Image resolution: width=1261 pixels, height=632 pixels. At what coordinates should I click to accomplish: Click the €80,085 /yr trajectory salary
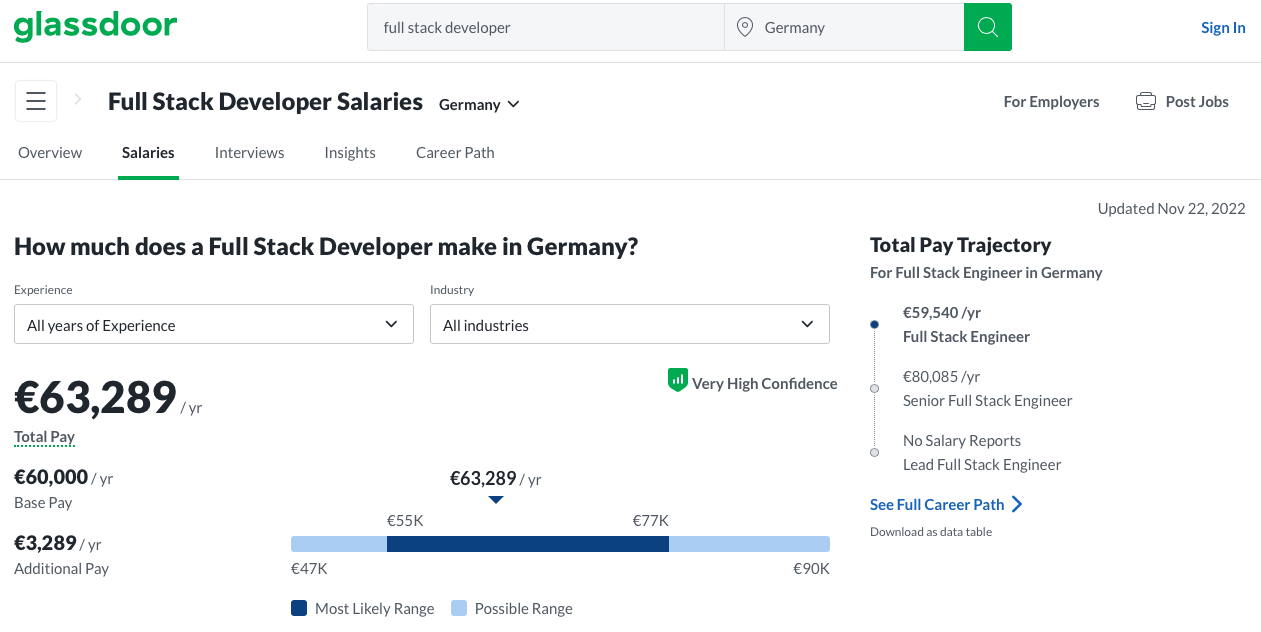point(941,376)
